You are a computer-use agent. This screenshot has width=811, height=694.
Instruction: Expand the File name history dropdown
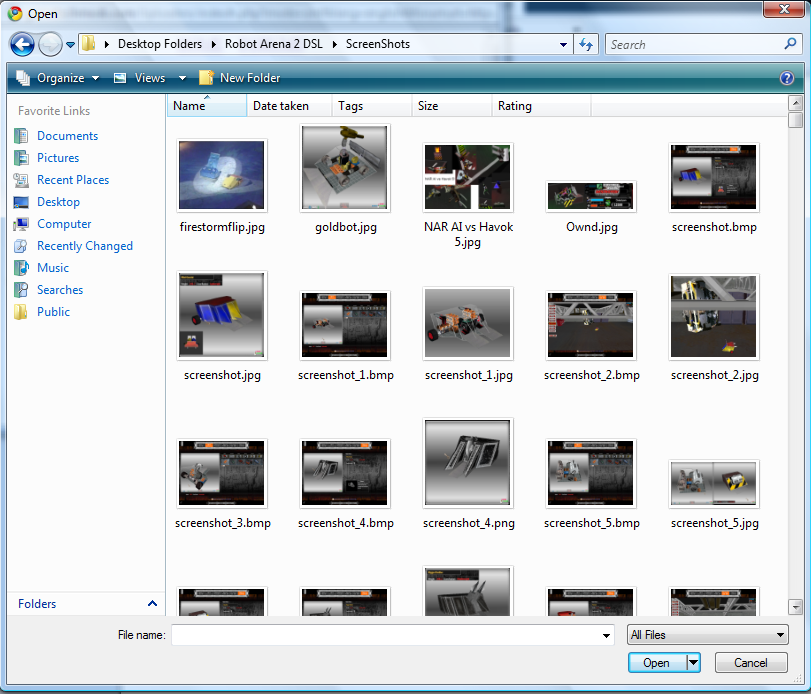606,636
